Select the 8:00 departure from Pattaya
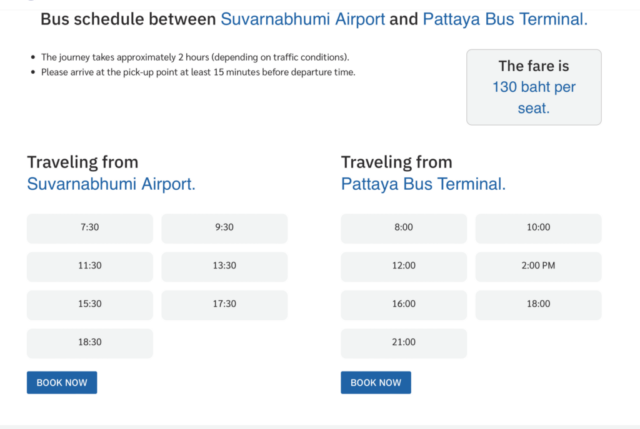This screenshot has width=640, height=429. coord(404,229)
